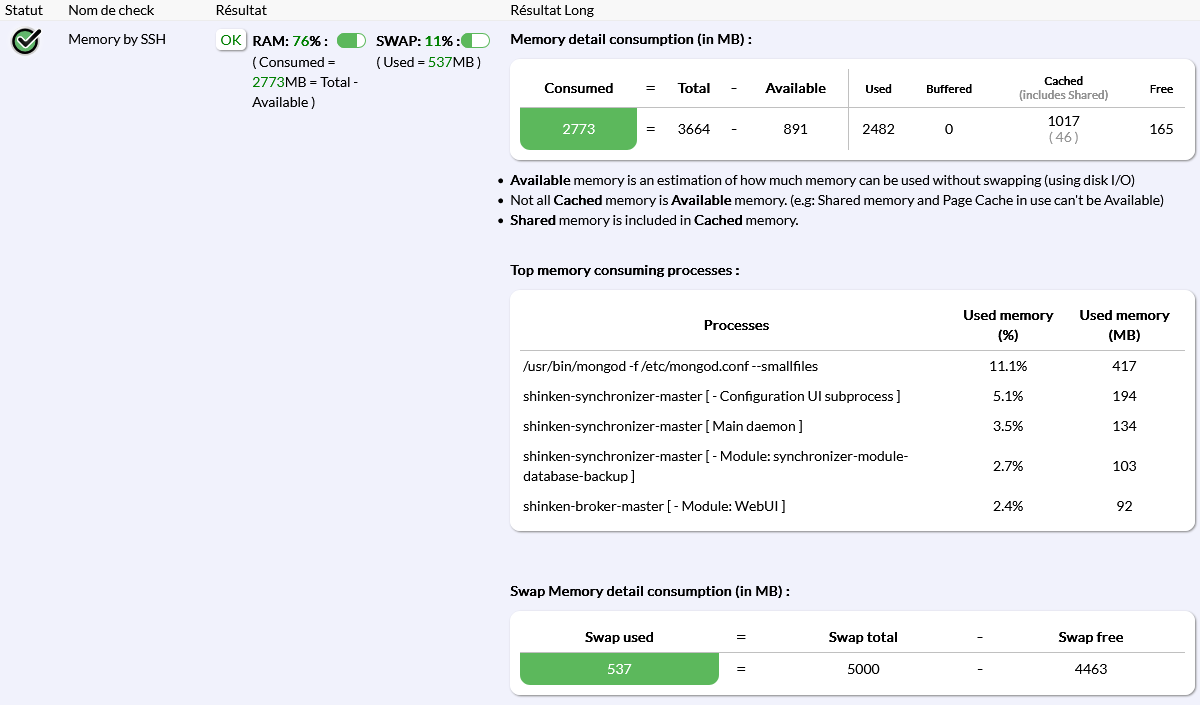The width and height of the screenshot is (1200, 705).
Task: Click the green Consumed 2773 cell
Action: (578, 129)
